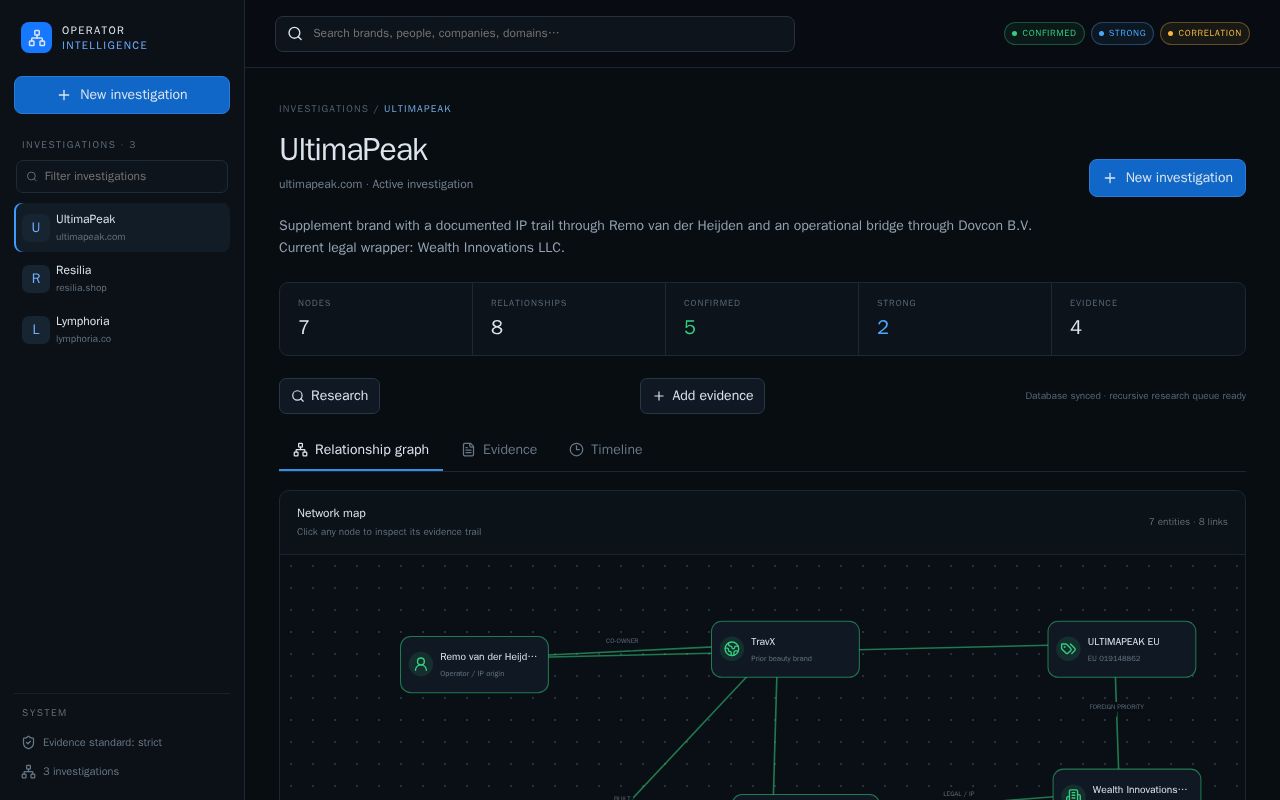This screenshot has width=1280, height=800.
Task: Click the network icon beside 3 investigations
Action: tap(29, 772)
